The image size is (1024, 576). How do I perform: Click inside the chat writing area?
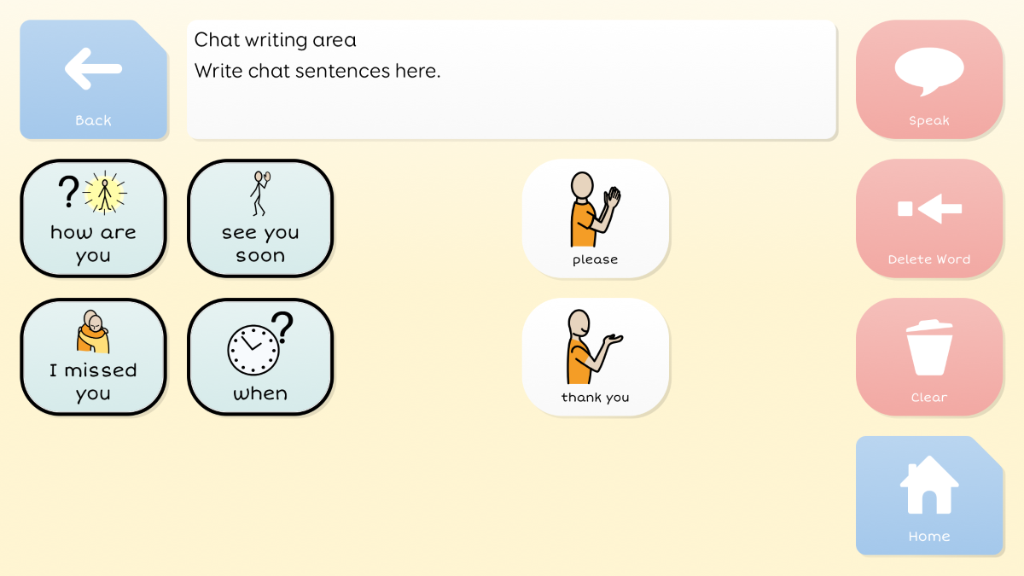[x=511, y=79]
